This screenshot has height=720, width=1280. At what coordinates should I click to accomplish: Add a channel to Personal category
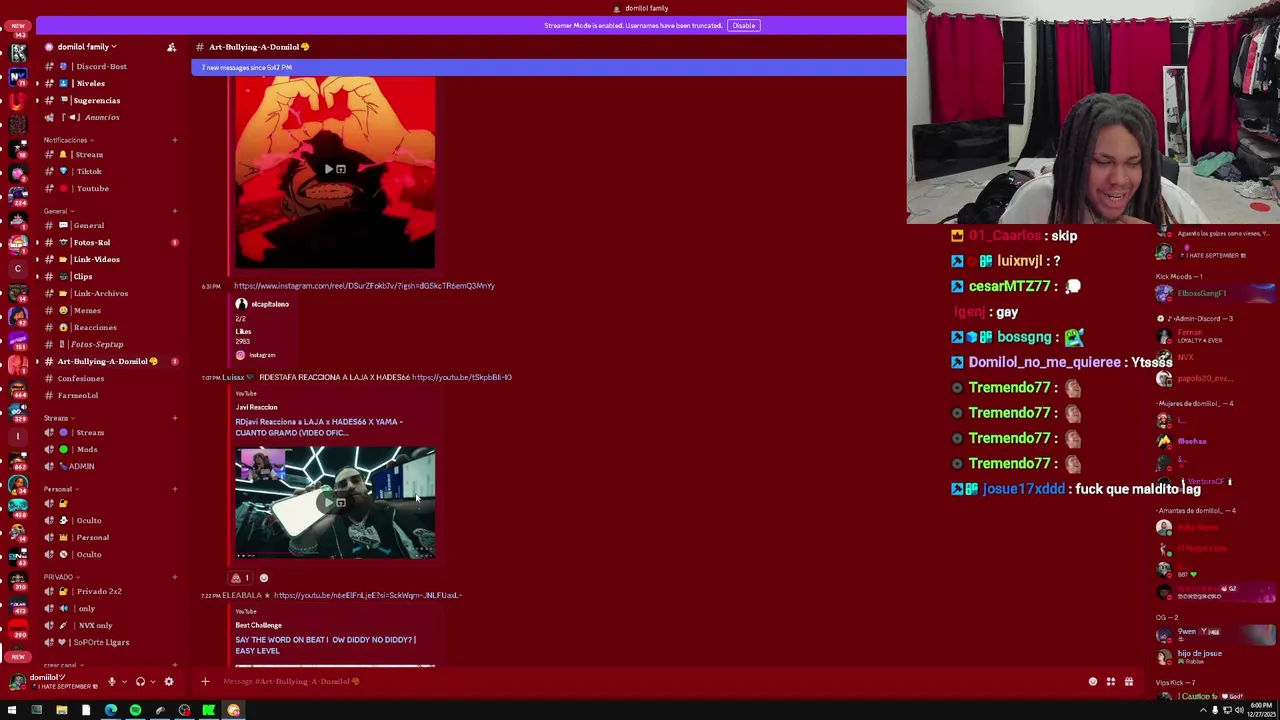pos(174,489)
